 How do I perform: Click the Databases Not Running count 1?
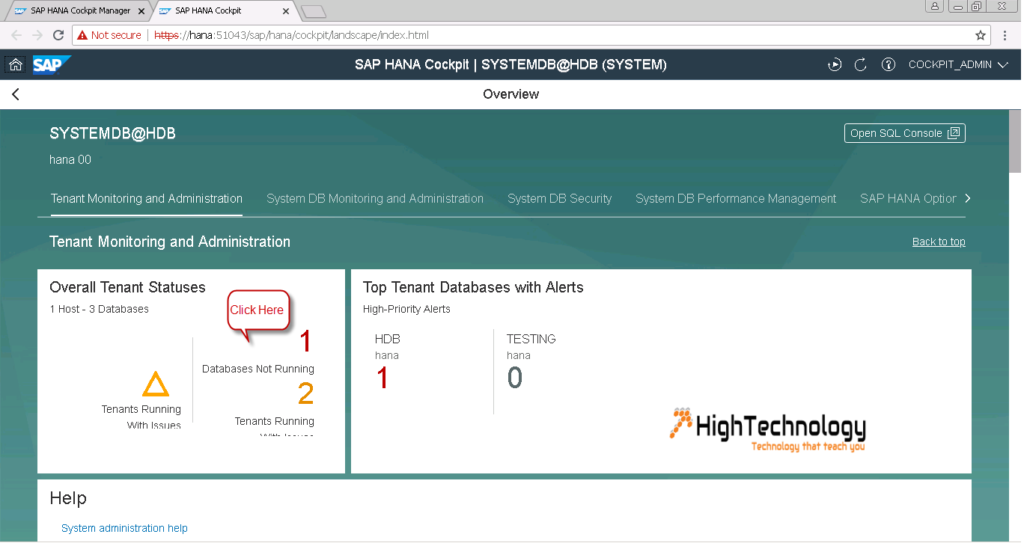tap(306, 341)
